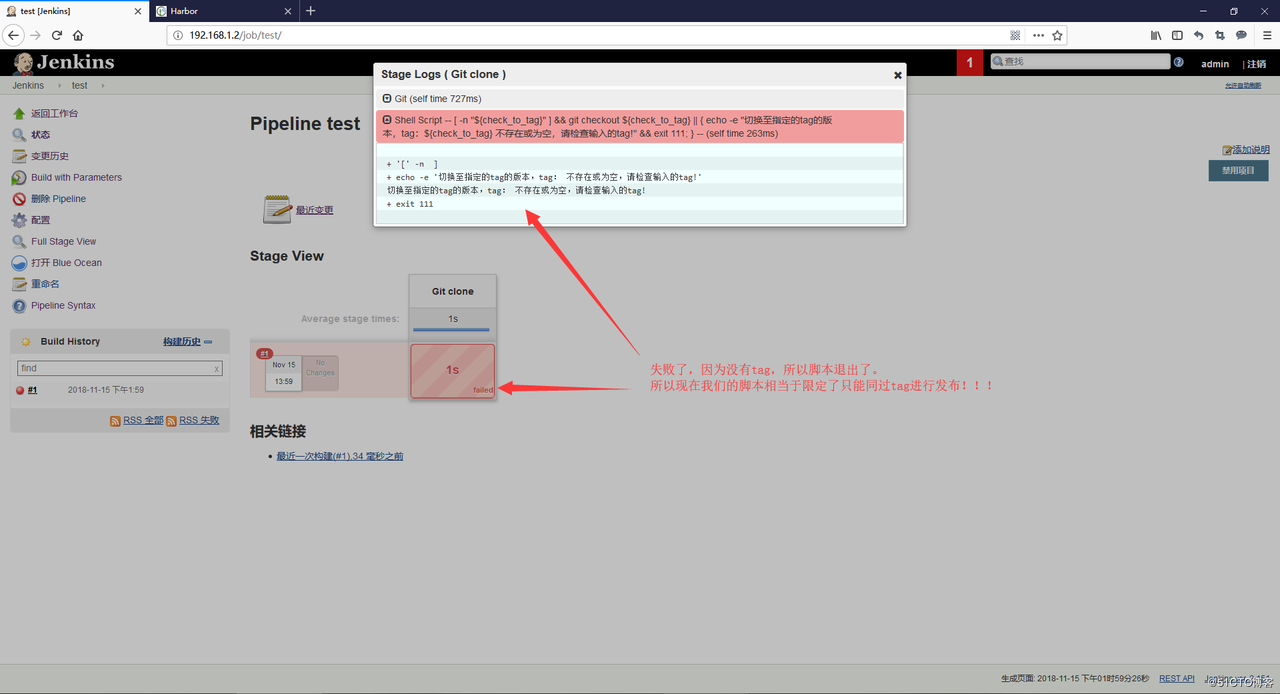Image resolution: width=1280 pixels, height=694 pixels.
Task: Click the 构建历史 trend link
Action: (182, 342)
